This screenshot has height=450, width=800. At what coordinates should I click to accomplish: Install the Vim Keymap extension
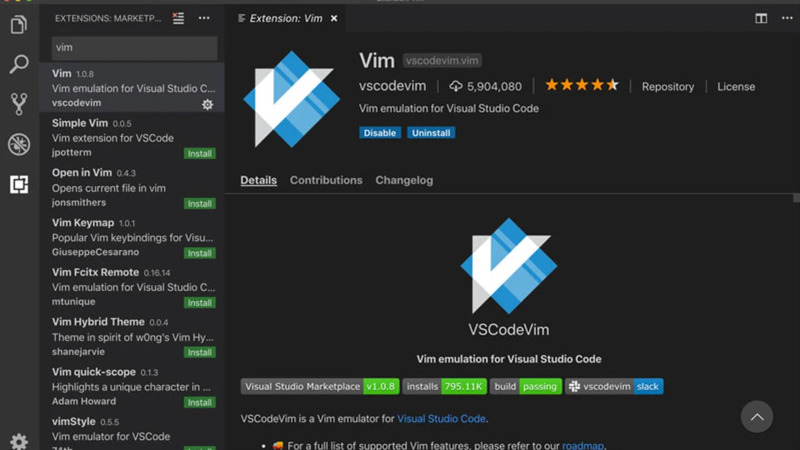tap(199, 253)
